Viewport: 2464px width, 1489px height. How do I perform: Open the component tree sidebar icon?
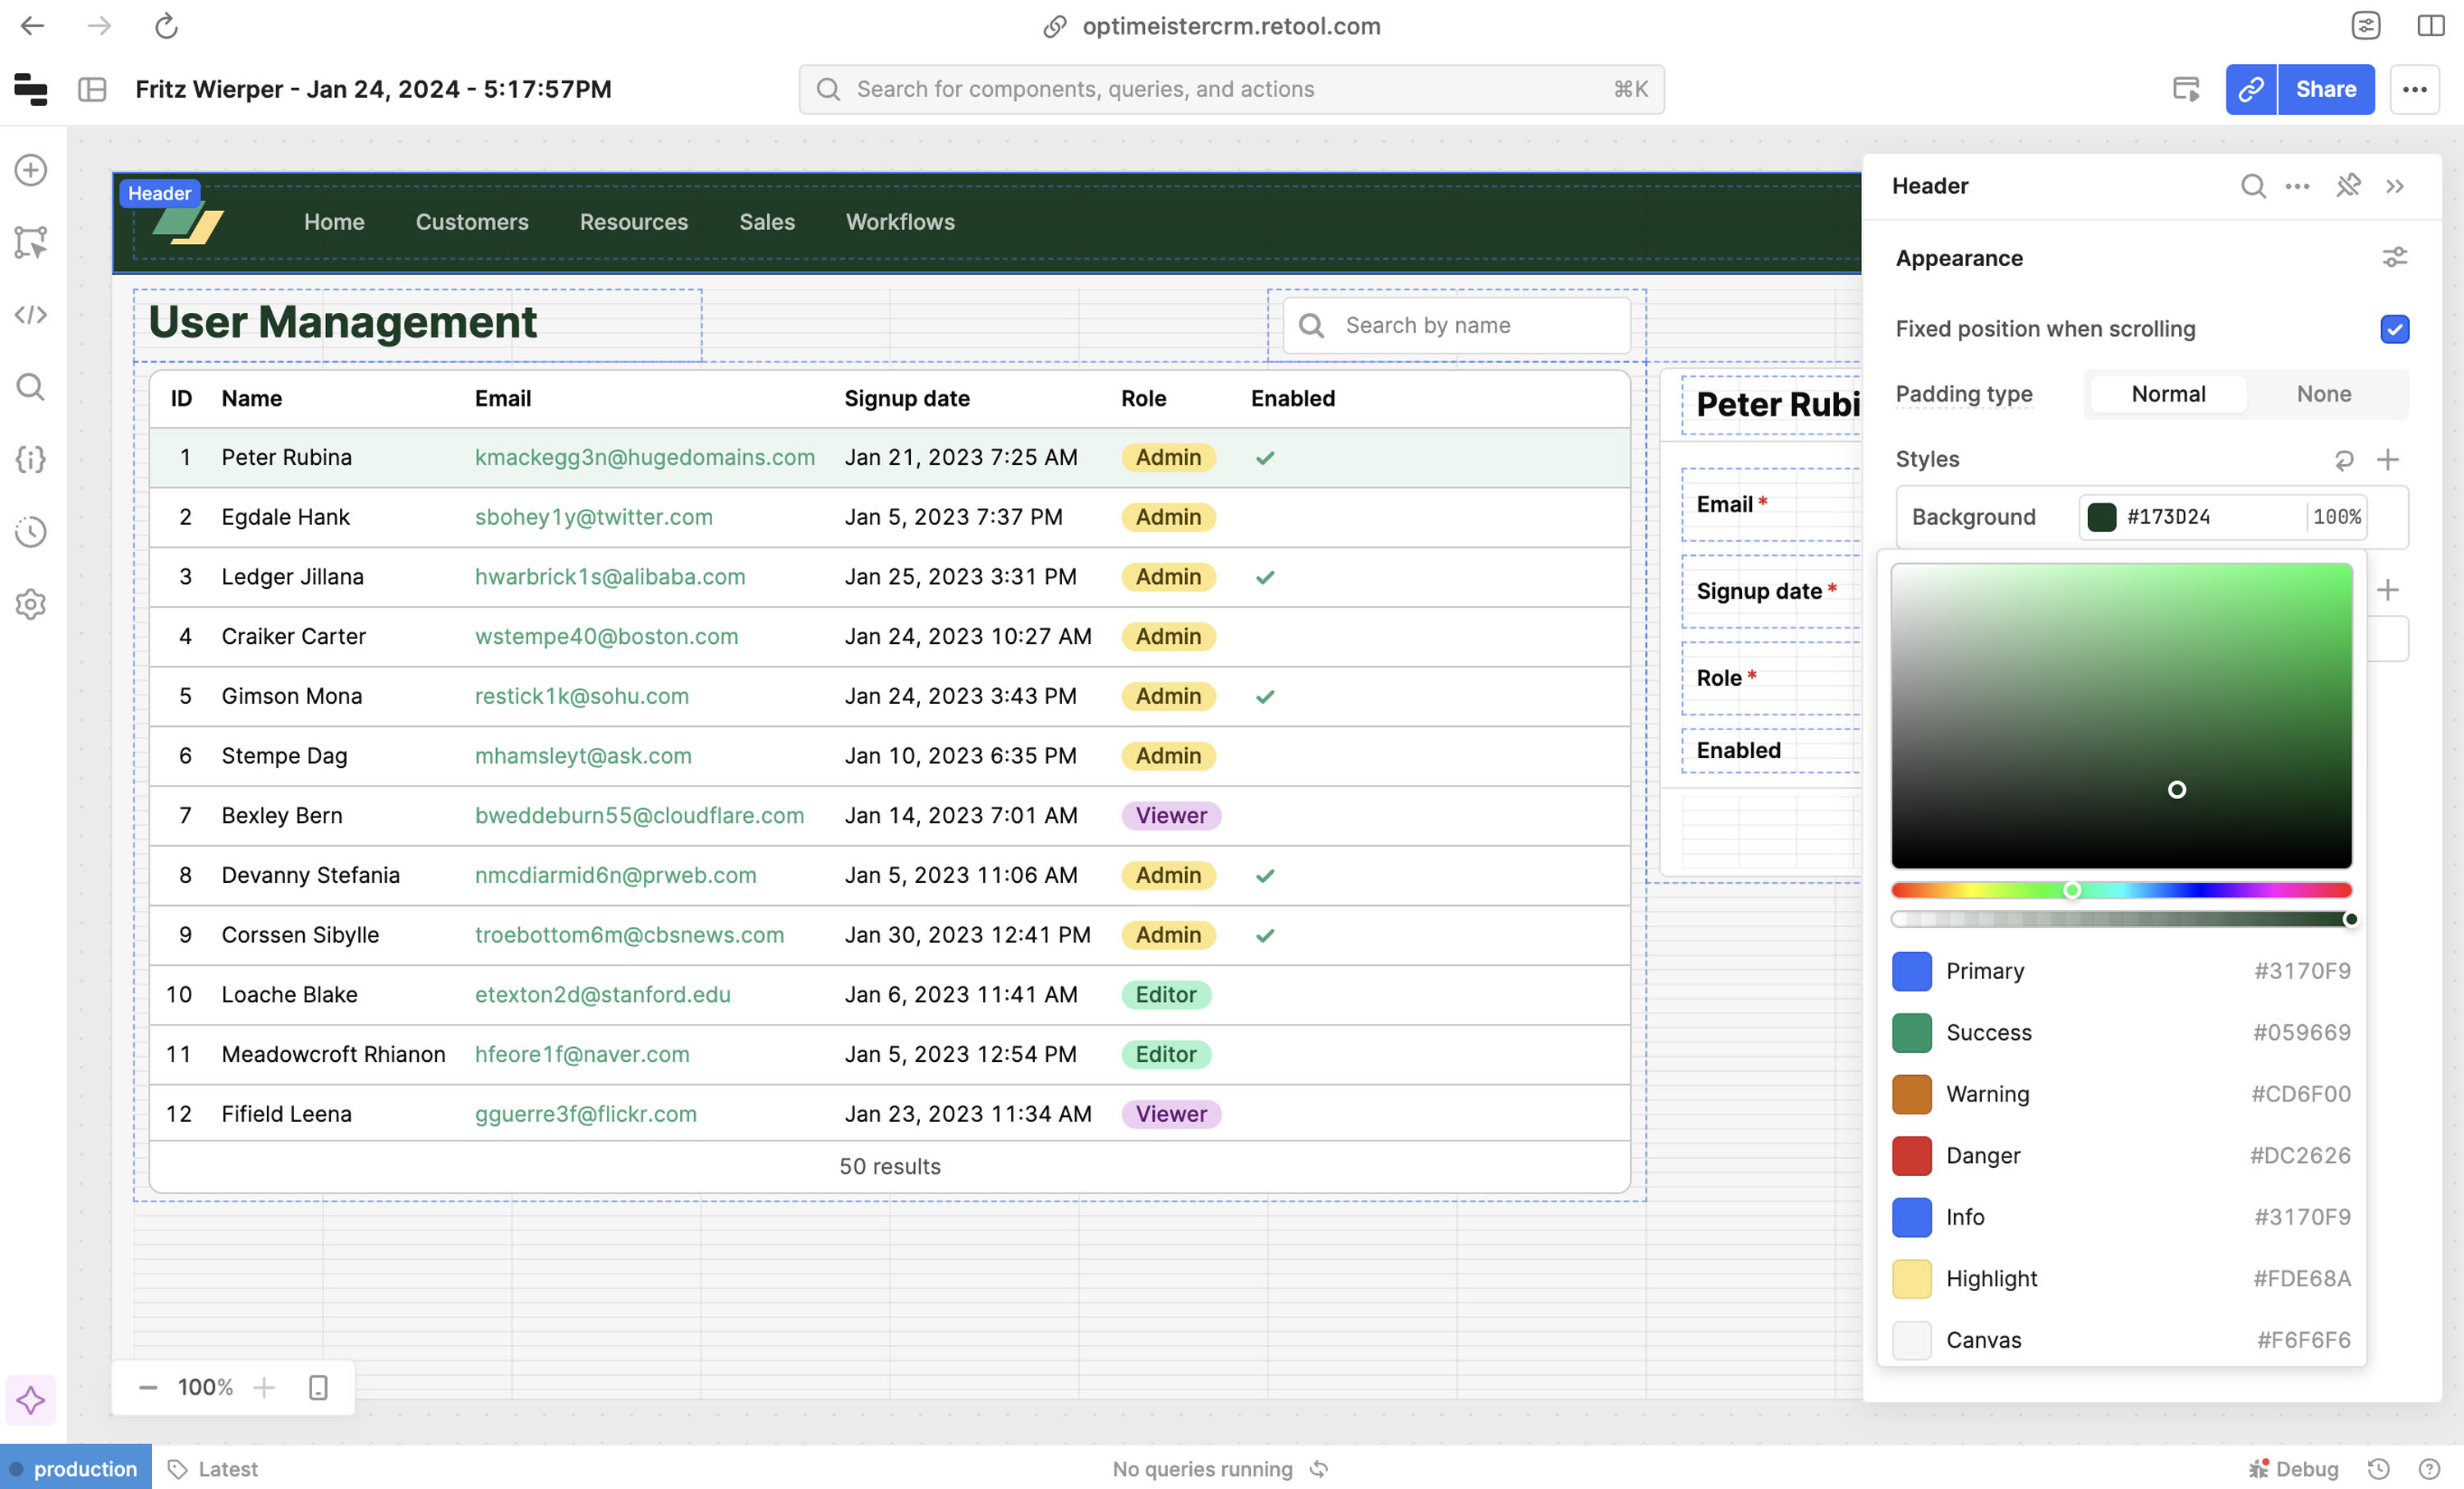click(31, 242)
